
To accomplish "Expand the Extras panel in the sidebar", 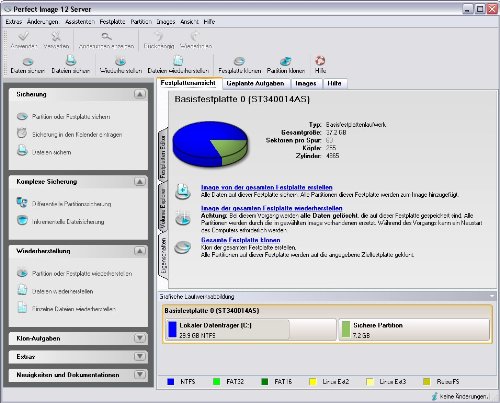I will 140,357.
